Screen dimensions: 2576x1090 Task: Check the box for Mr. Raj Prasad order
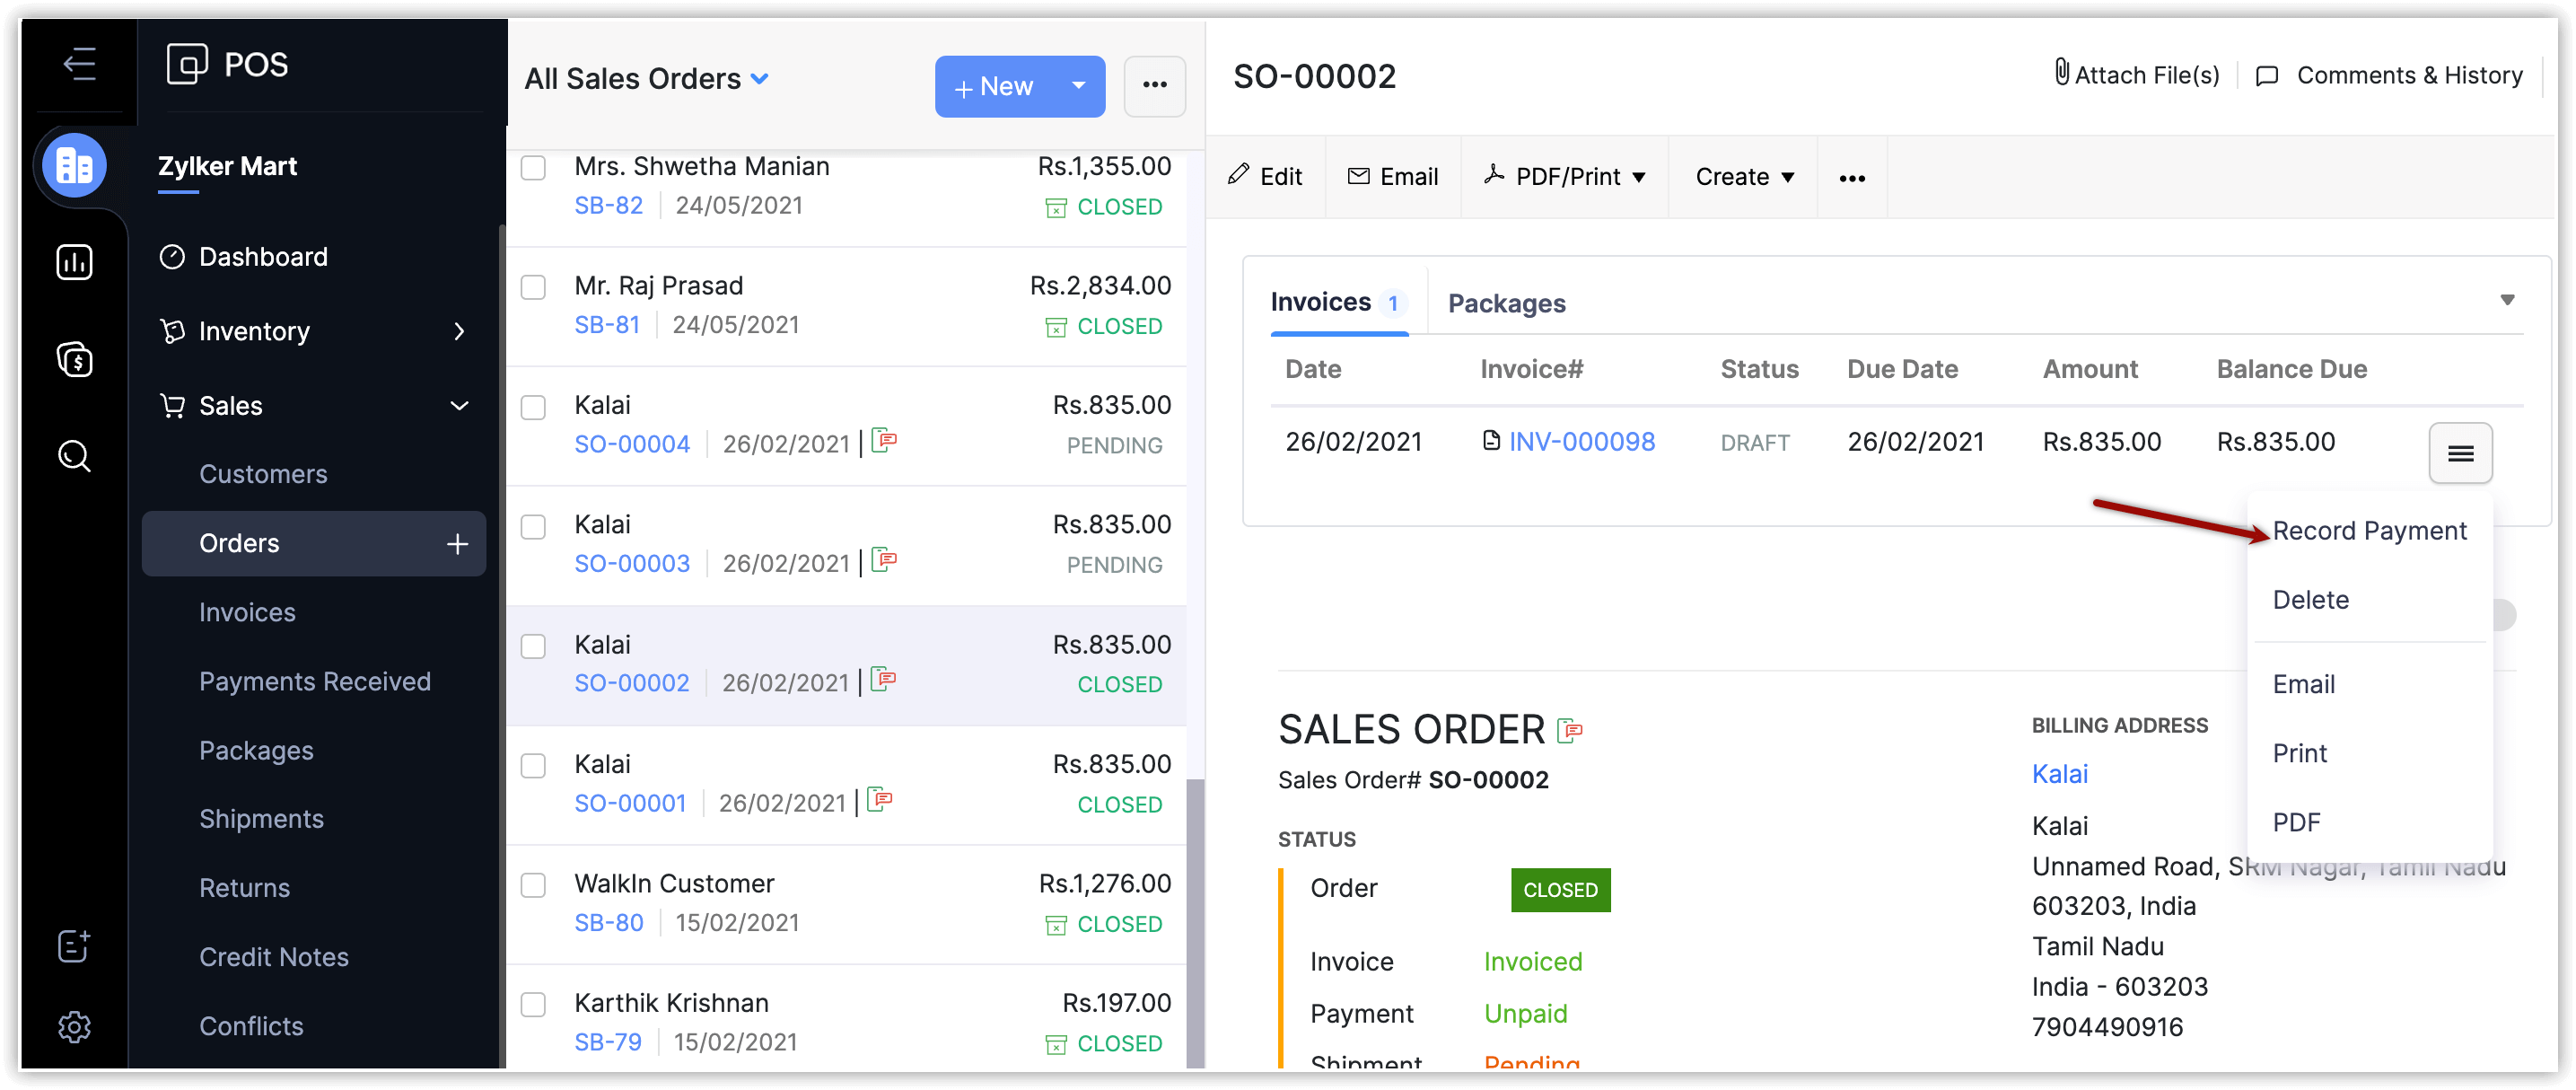[533, 287]
